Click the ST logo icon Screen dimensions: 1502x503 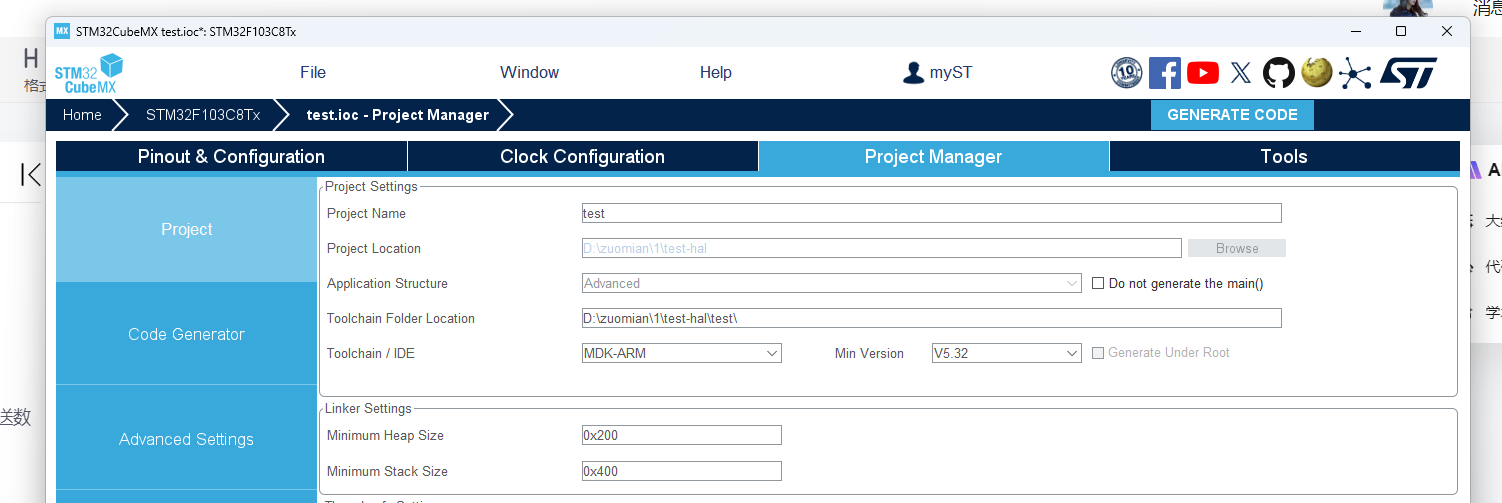[x=1408, y=72]
